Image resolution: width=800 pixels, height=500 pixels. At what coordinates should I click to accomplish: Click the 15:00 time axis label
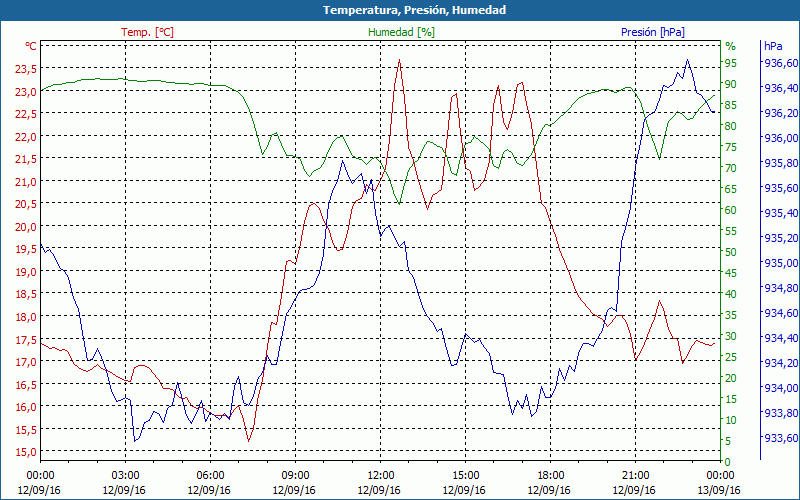tap(465, 476)
